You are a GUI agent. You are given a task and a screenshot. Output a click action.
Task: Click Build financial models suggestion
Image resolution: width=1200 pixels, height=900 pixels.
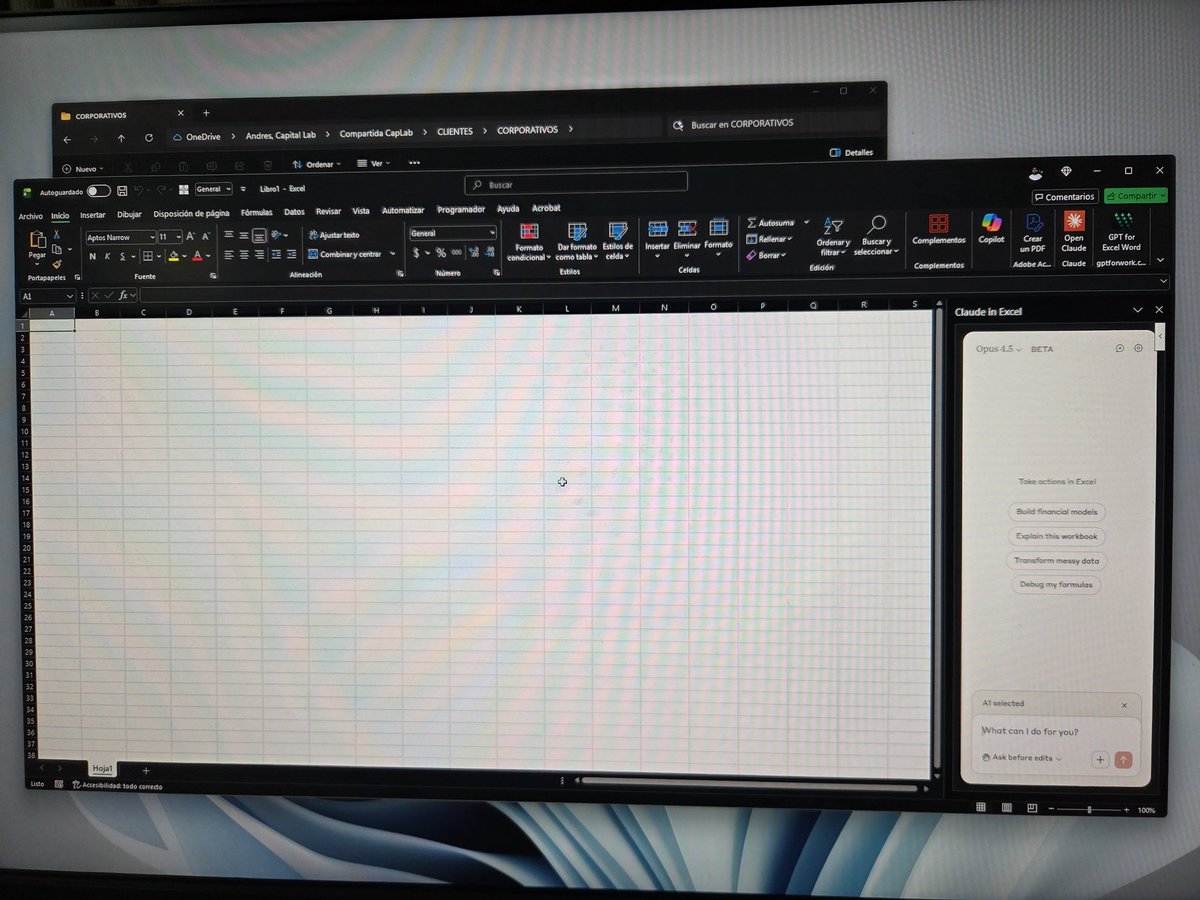pyautogui.click(x=1056, y=512)
